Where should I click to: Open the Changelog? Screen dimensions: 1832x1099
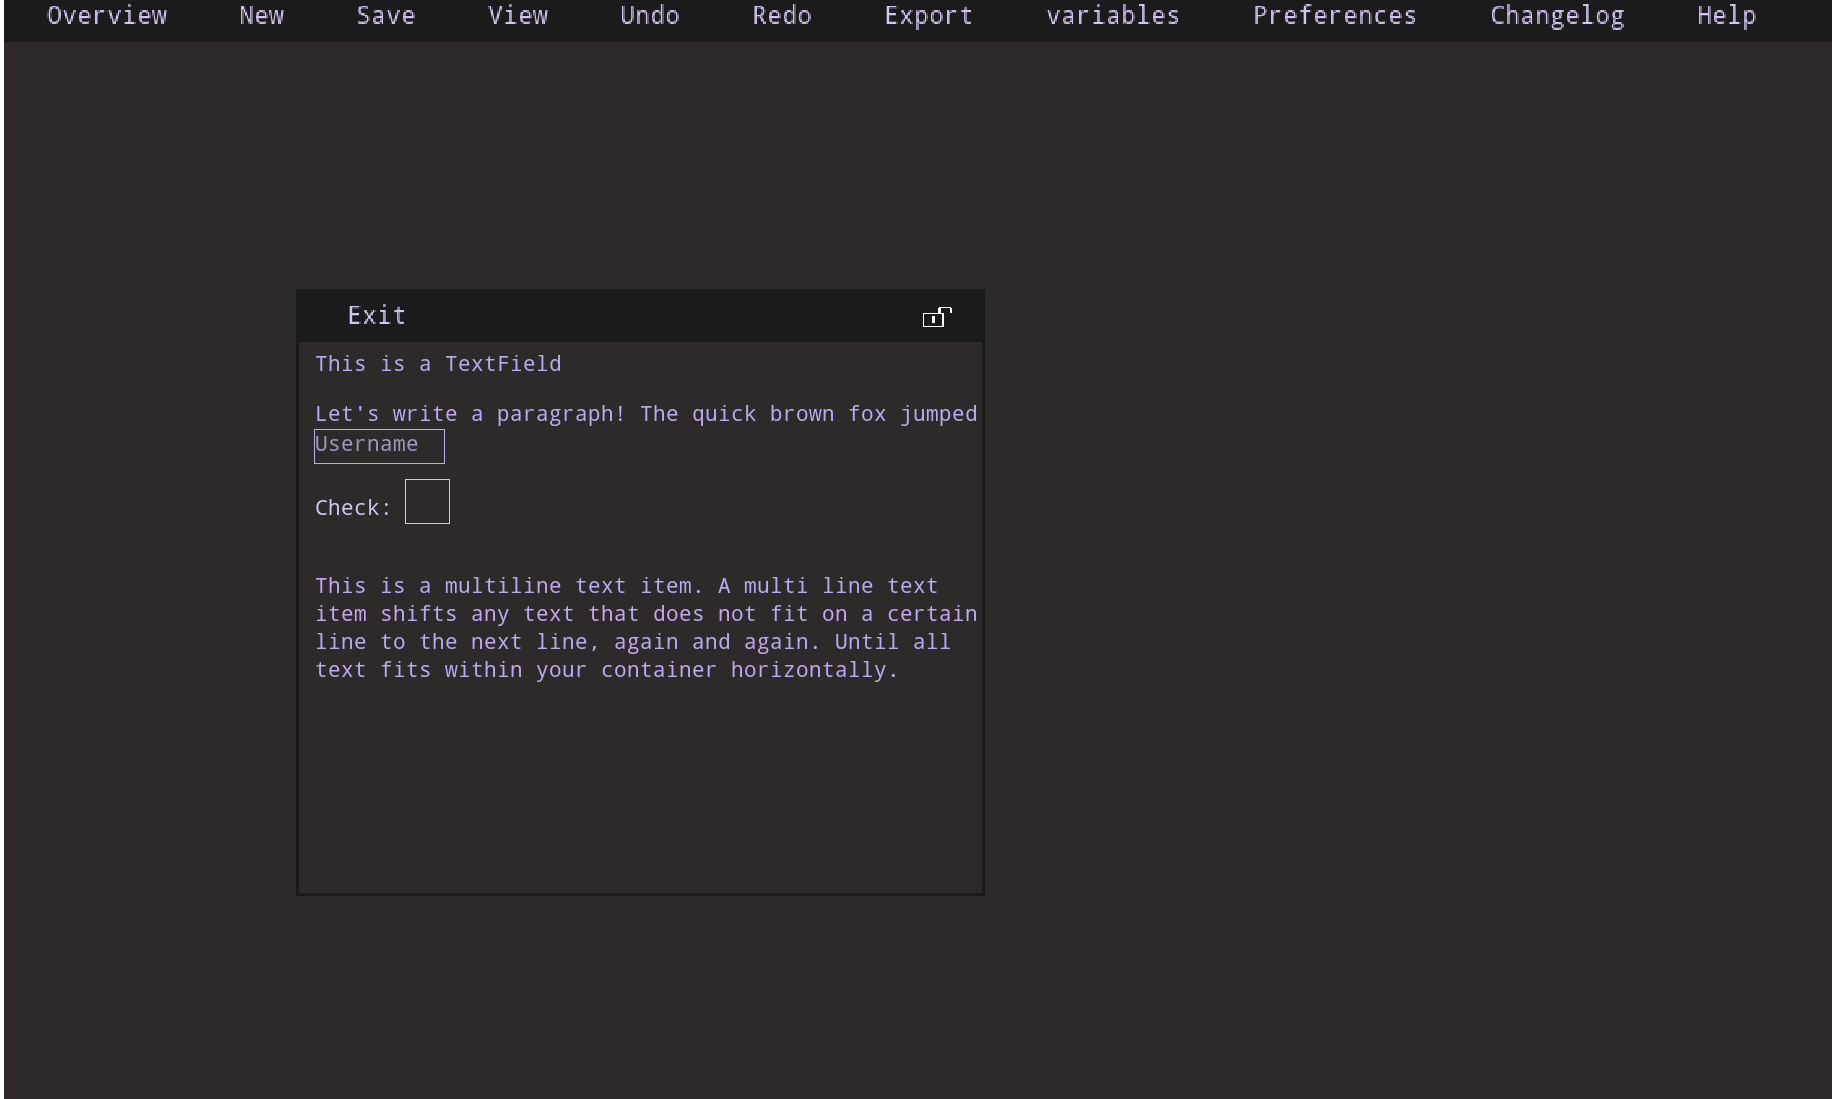(x=1556, y=15)
